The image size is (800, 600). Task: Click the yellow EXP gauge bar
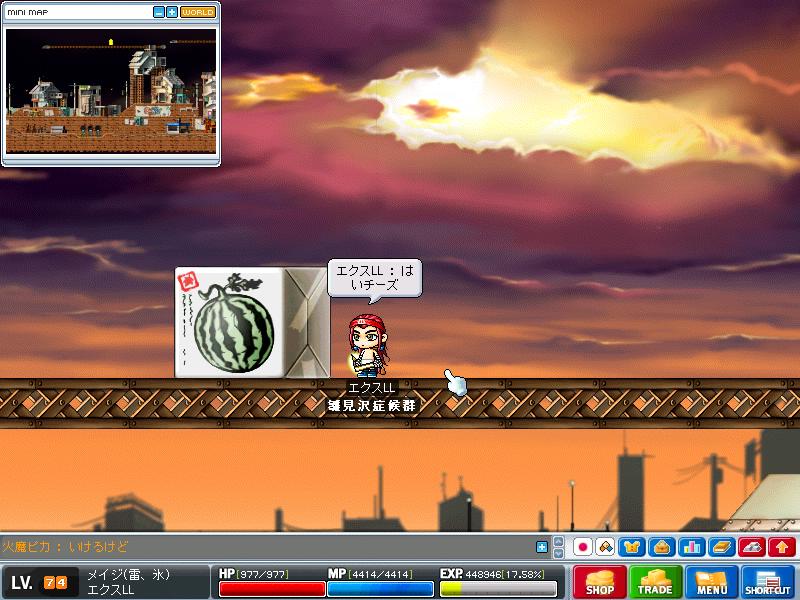click(x=498, y=589)
